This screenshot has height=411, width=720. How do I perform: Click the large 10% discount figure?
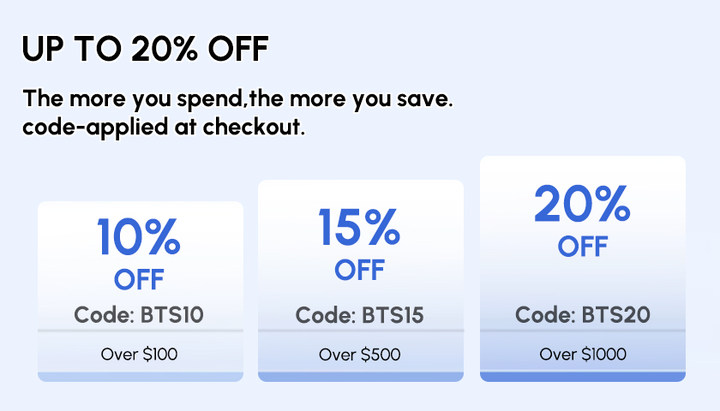pos(139,236)
